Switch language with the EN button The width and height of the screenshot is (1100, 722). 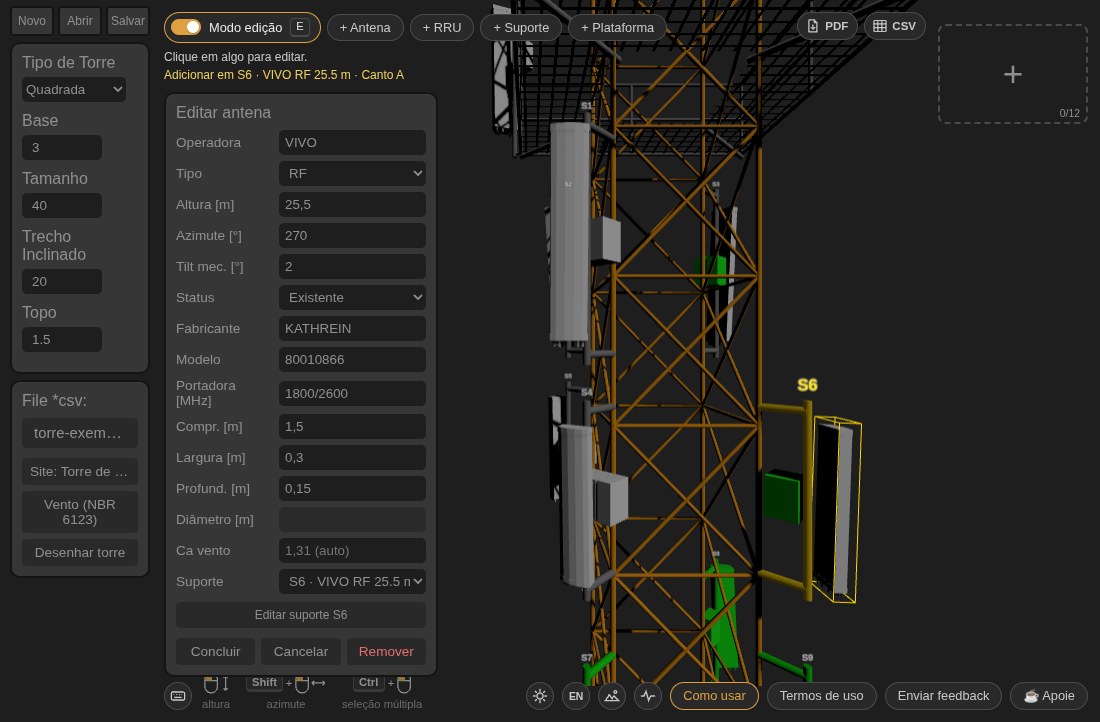tap(576, 696)
